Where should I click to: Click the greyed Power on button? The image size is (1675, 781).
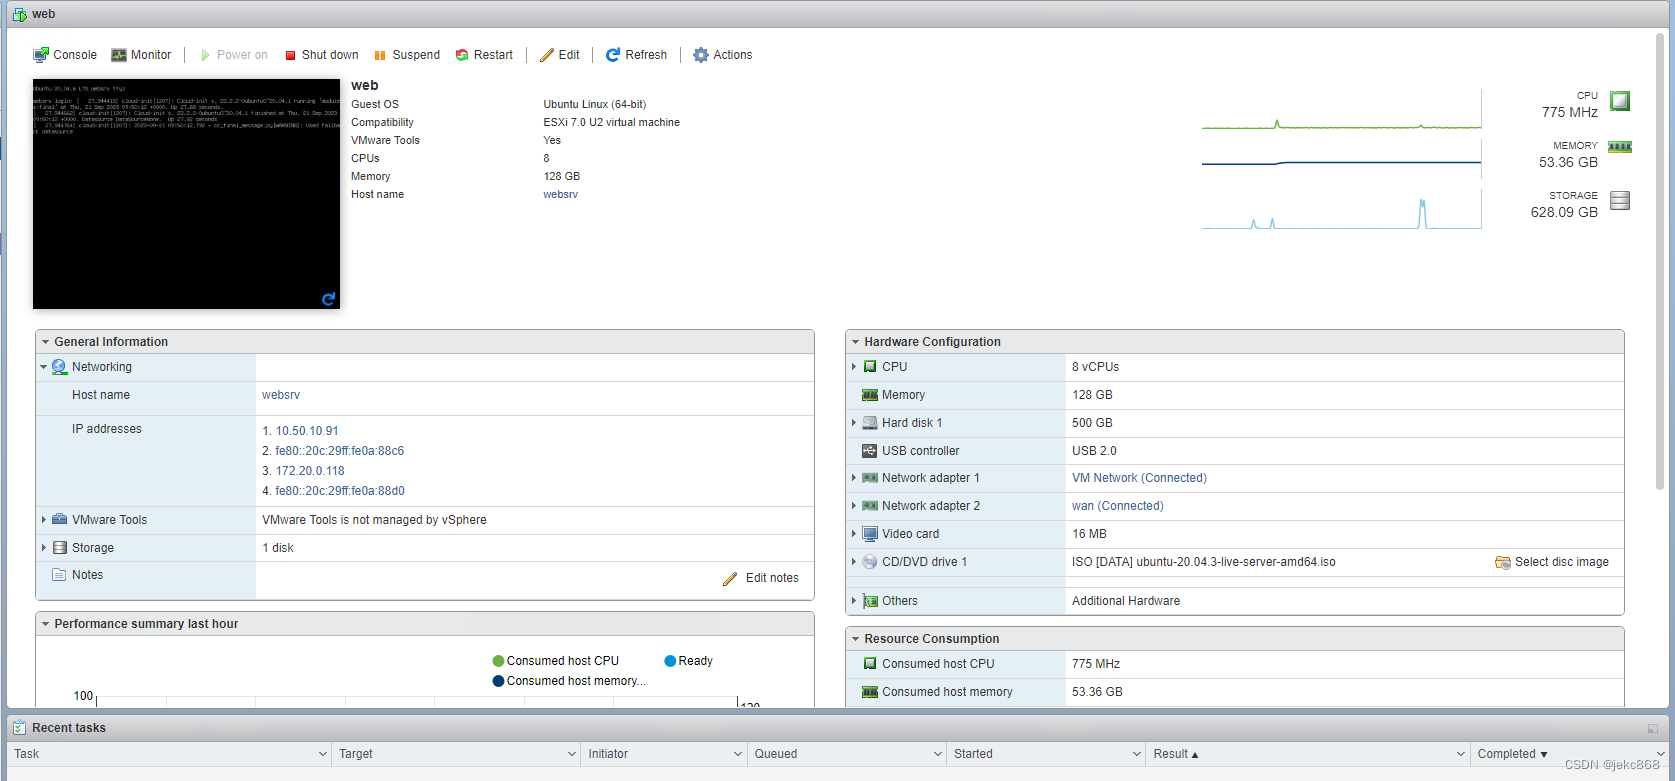(234, 55)
